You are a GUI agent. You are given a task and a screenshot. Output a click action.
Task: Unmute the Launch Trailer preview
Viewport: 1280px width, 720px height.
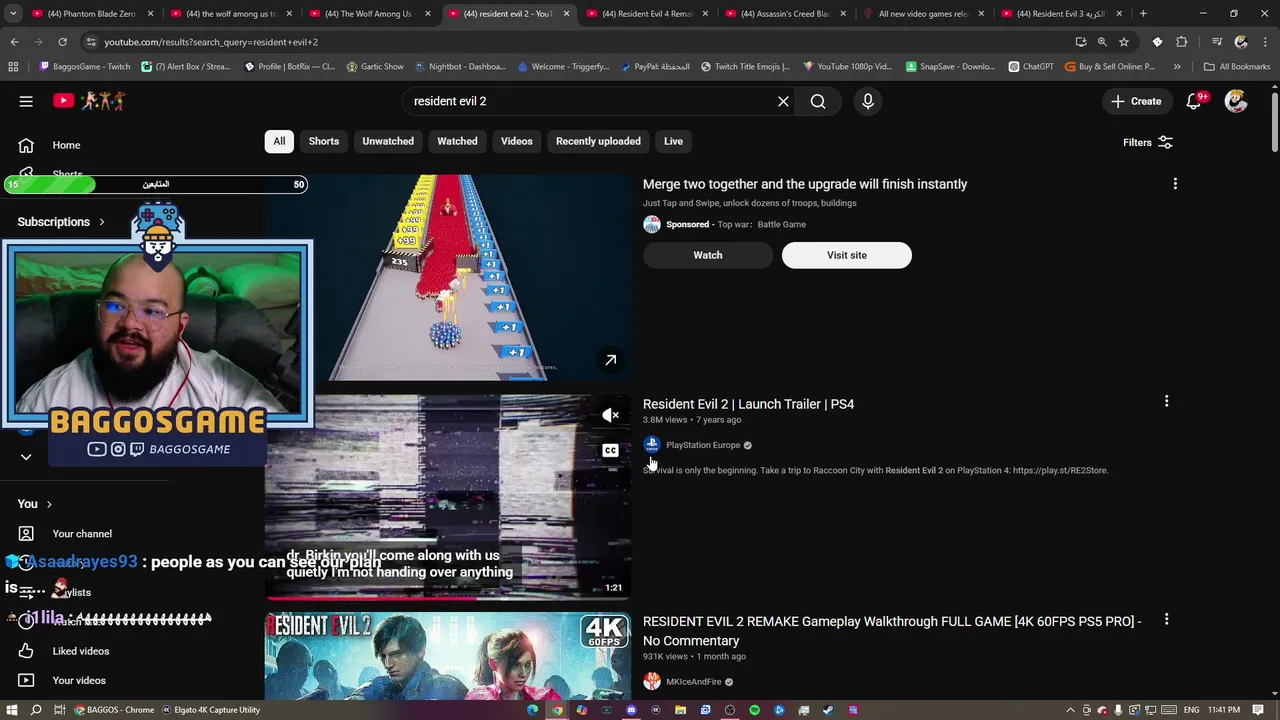pyautogui.click(x=610, y=415)
